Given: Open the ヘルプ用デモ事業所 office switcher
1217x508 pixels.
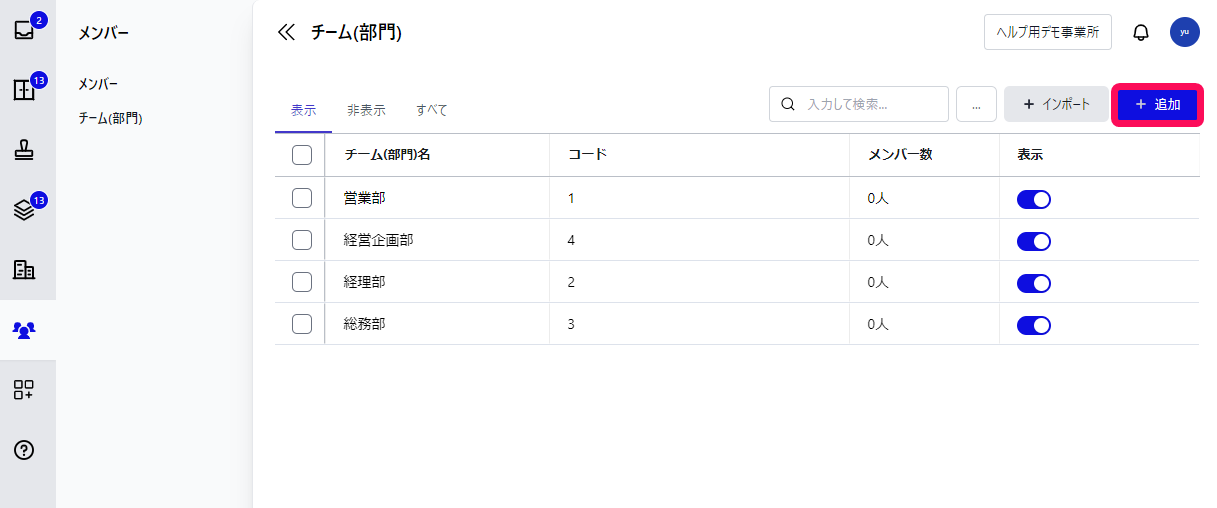Looking at the screenshot, I should point(1047,32).
